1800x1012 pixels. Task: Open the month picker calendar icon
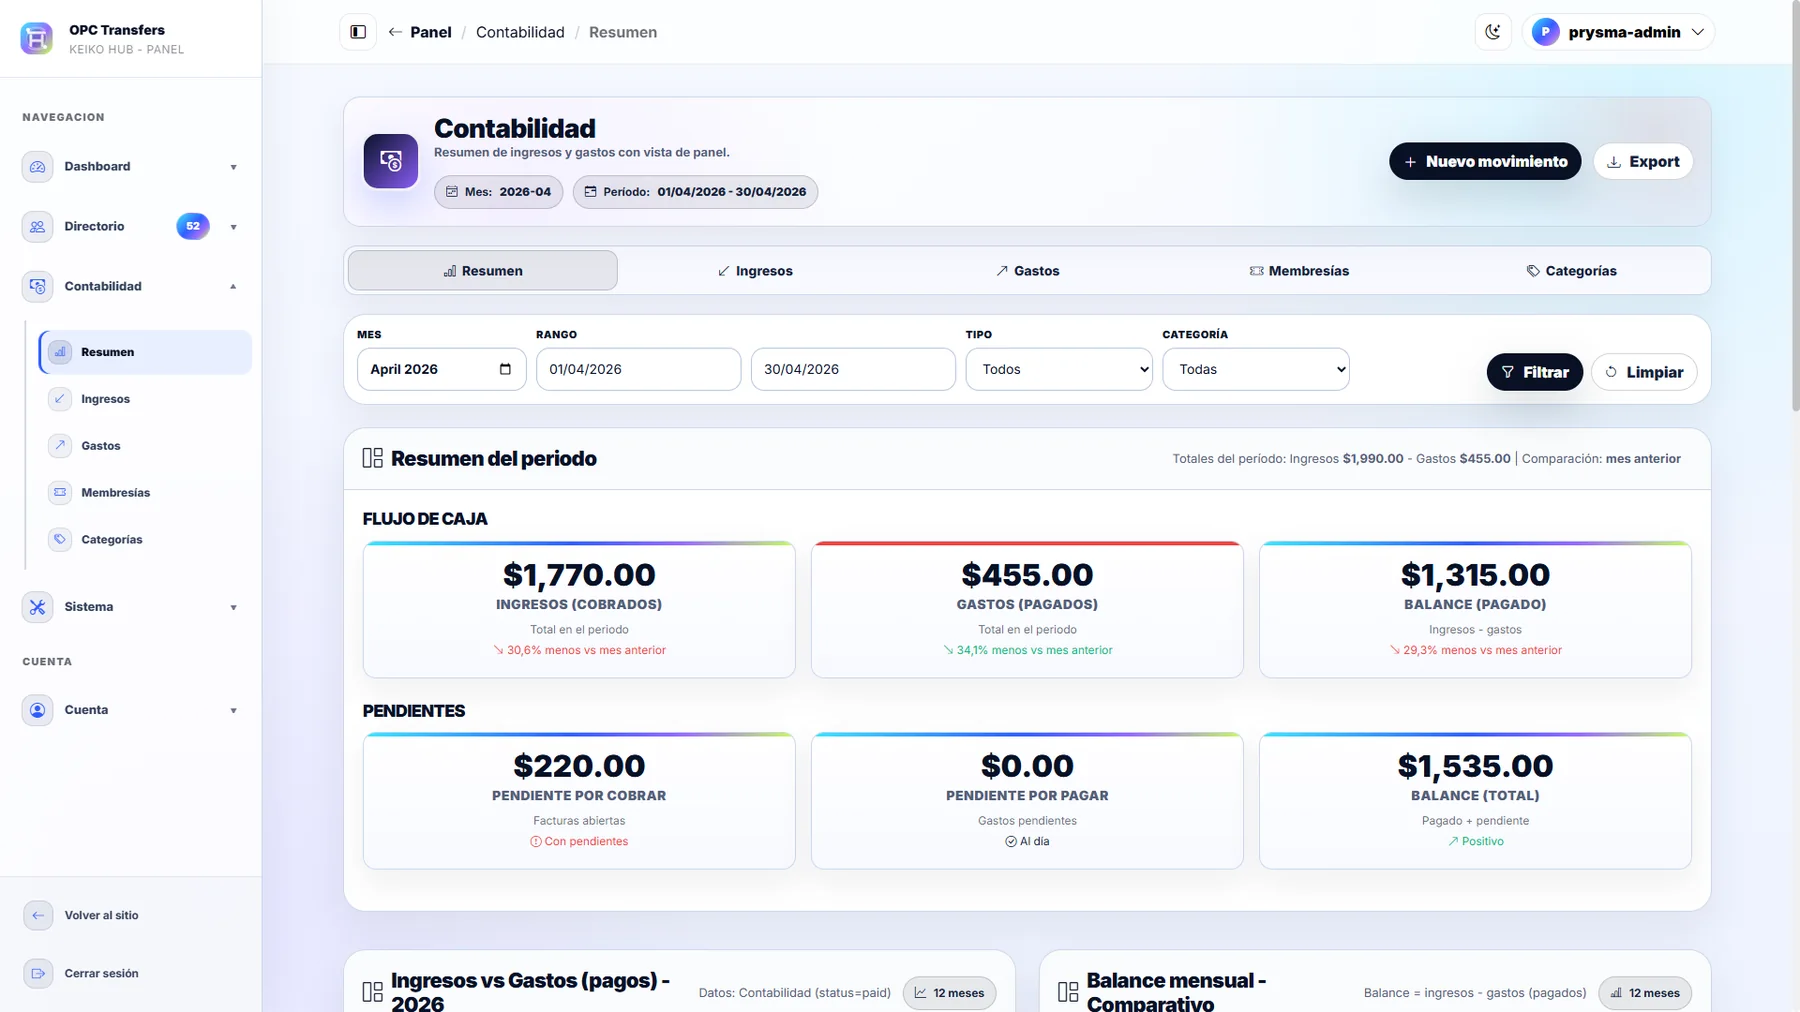tap(505, 369)
